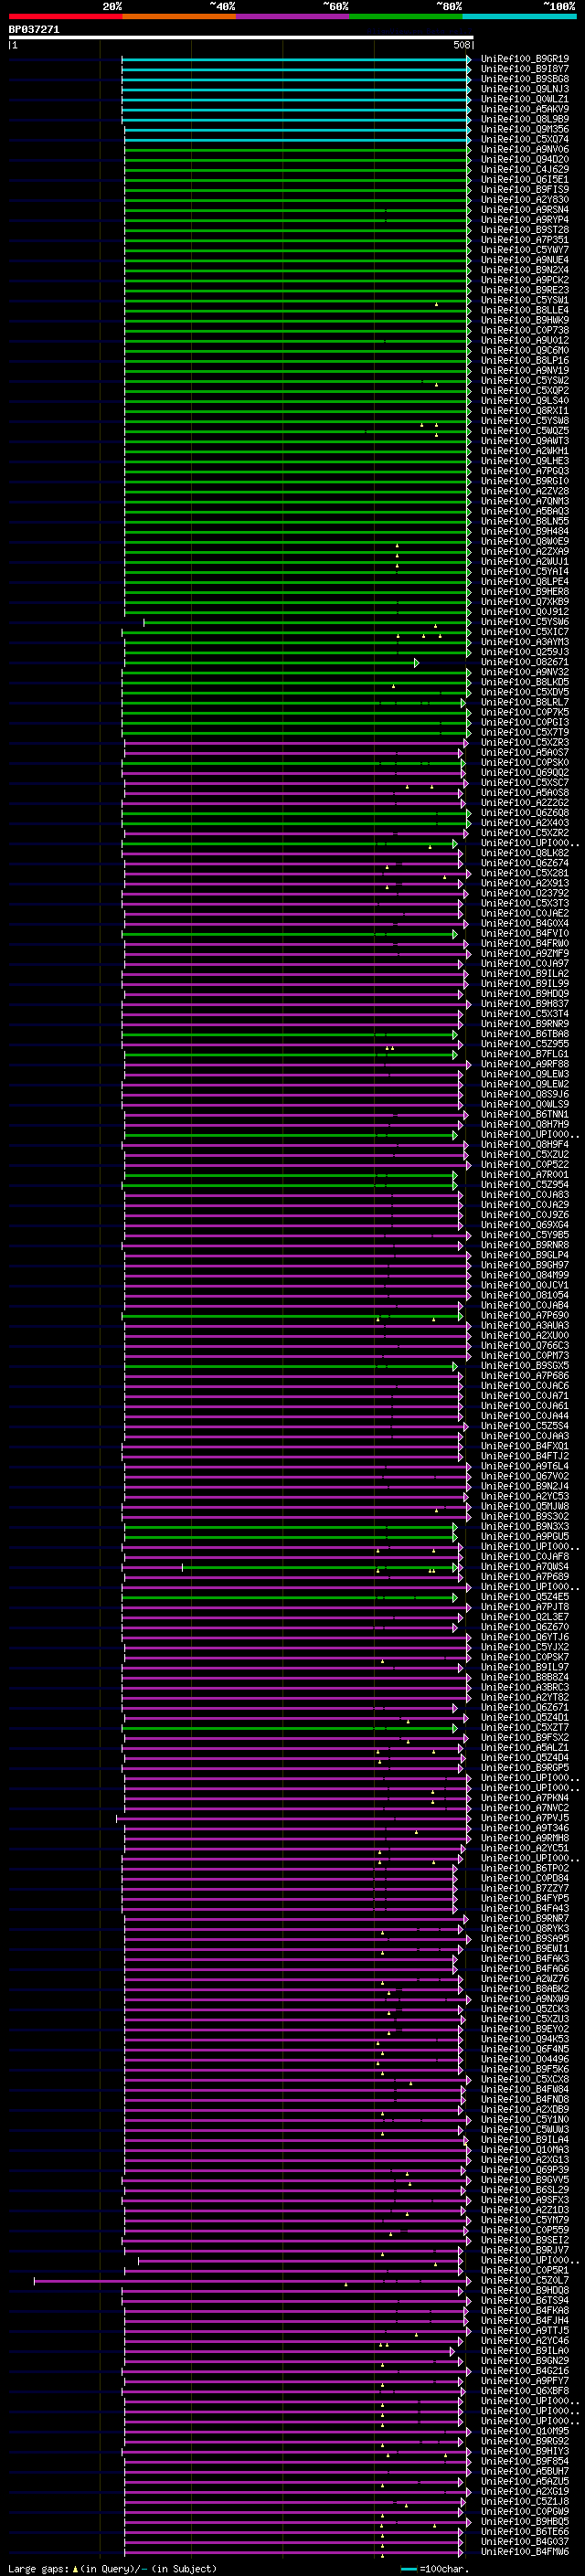Click label UniRef100_C5XIC7
Viewport: 585px width, 2576px height.
click(x=525, y=632)
